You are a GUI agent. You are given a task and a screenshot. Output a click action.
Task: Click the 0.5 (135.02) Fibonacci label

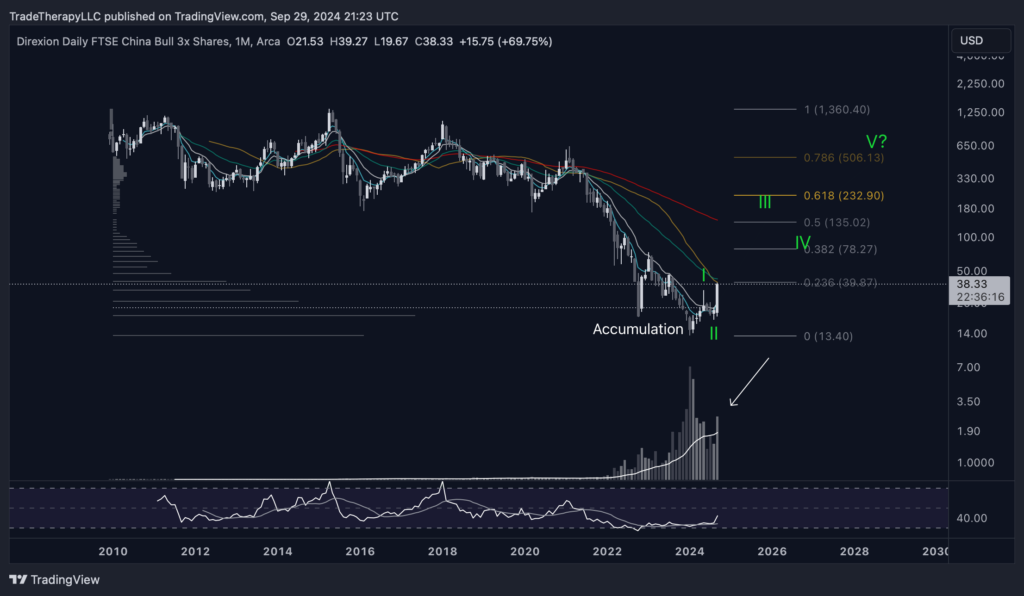click(840, 222)
